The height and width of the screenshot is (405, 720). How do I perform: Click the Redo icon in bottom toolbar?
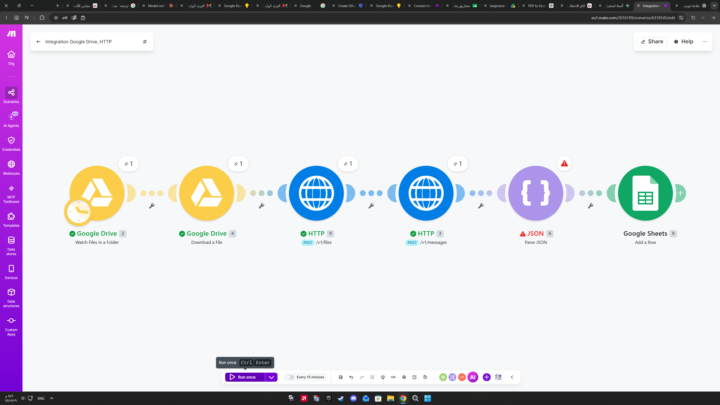[362, 377]
